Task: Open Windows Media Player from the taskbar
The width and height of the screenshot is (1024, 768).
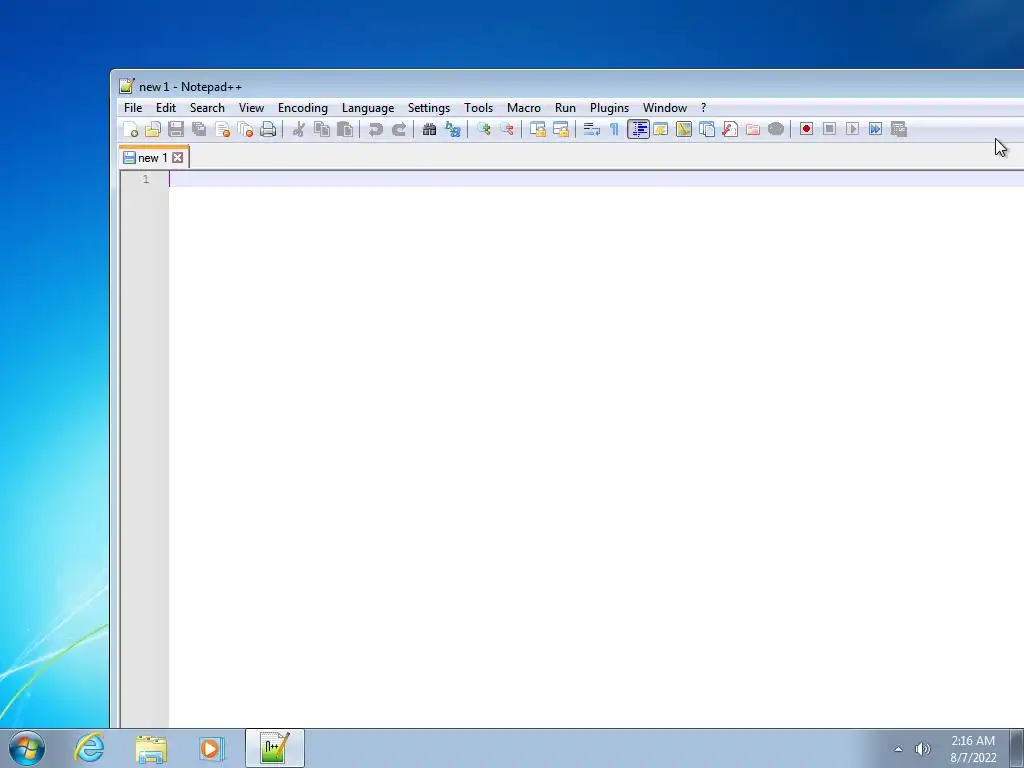Action: 212,748
